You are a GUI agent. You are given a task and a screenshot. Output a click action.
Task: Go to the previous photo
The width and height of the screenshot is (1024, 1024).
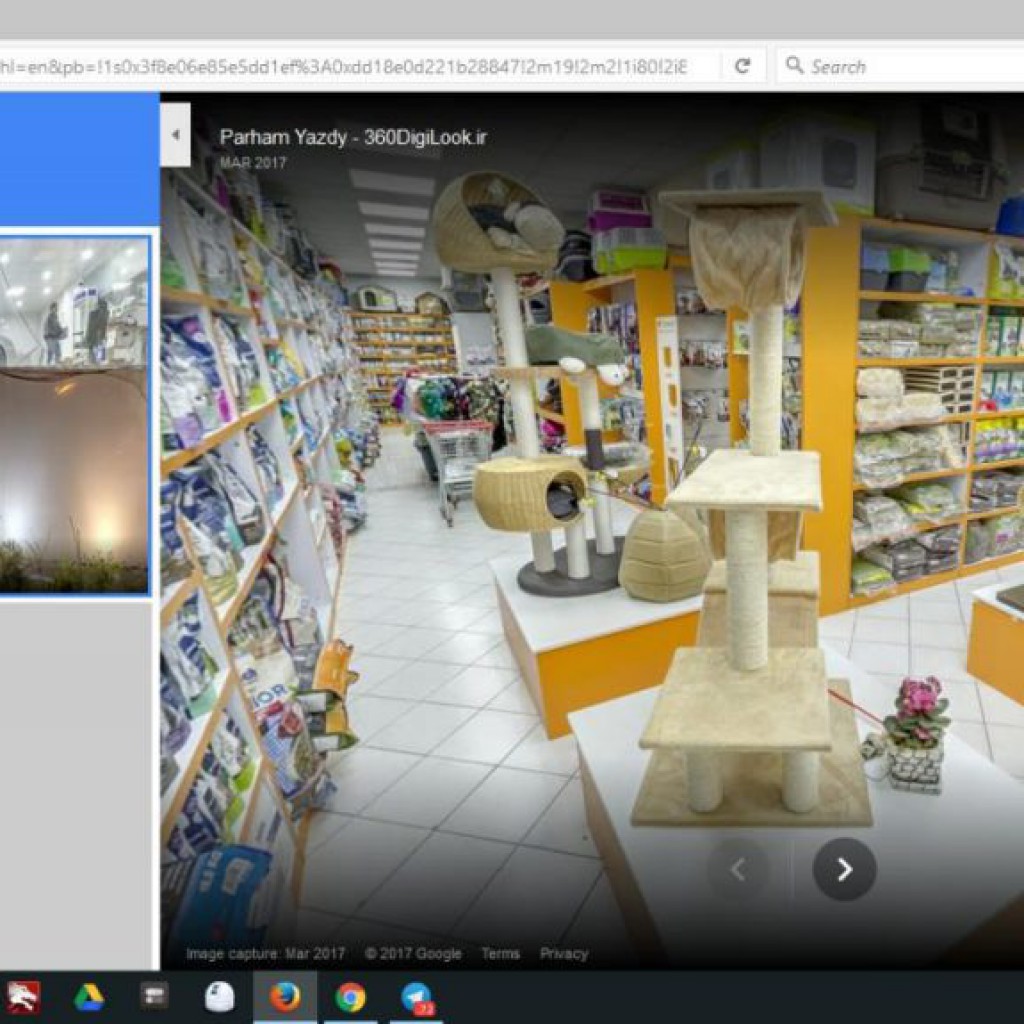click(x=738, y=870)
